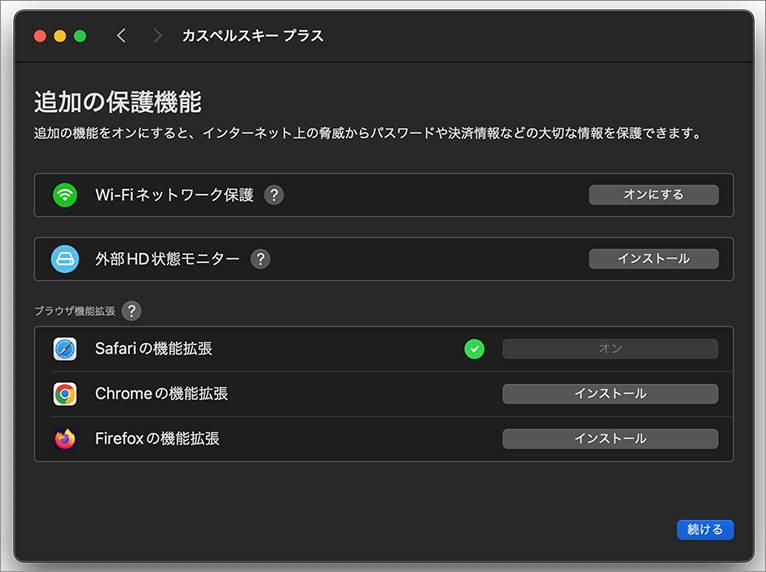
Task: Minimize the window with yellow button
Action: [60, 36]
